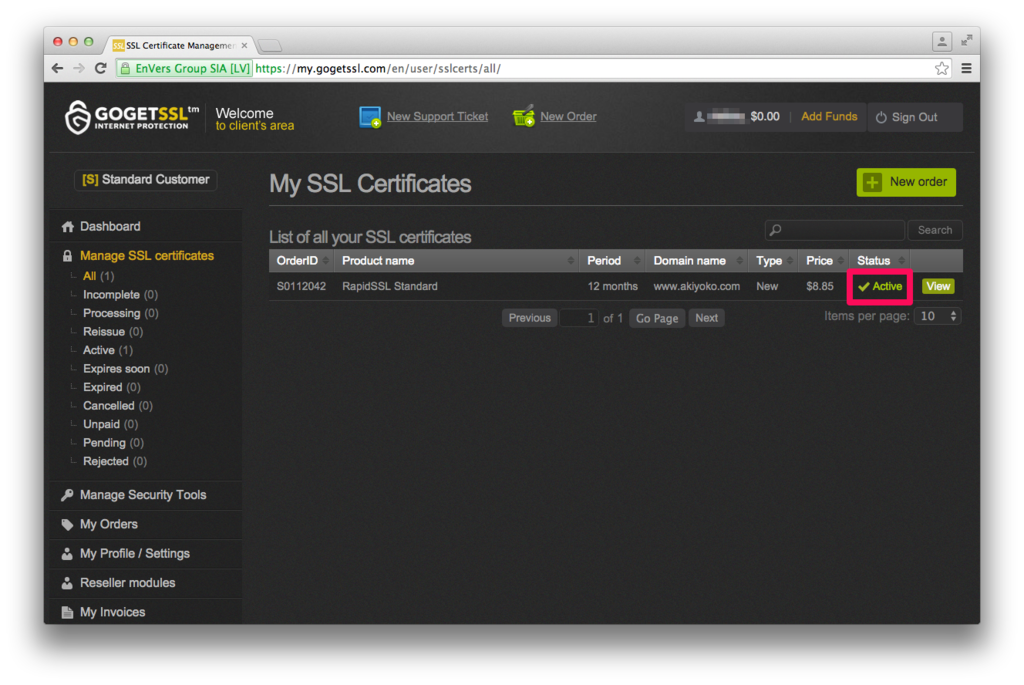The width and height of the screenshot is (1024, 685).
Task: Click the View button for S0112042
Action: pos(938,287)
